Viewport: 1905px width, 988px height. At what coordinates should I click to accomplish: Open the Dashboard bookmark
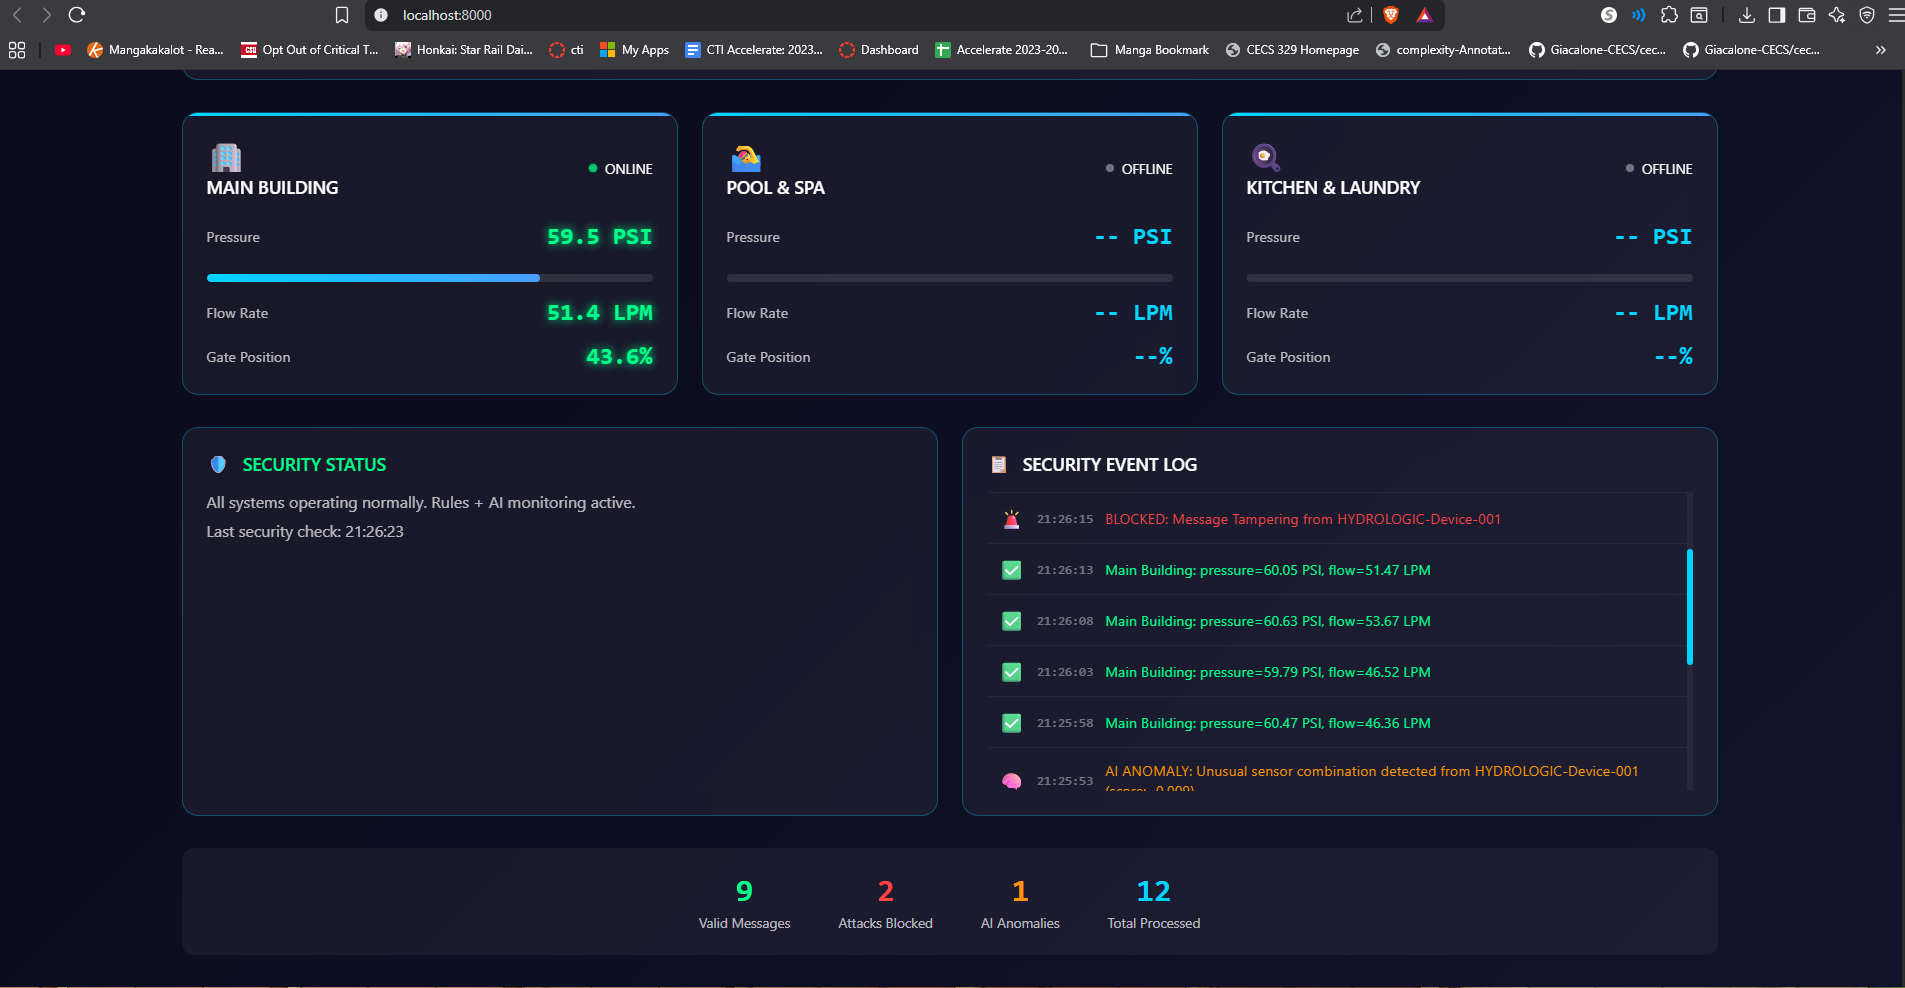[879, 50]
